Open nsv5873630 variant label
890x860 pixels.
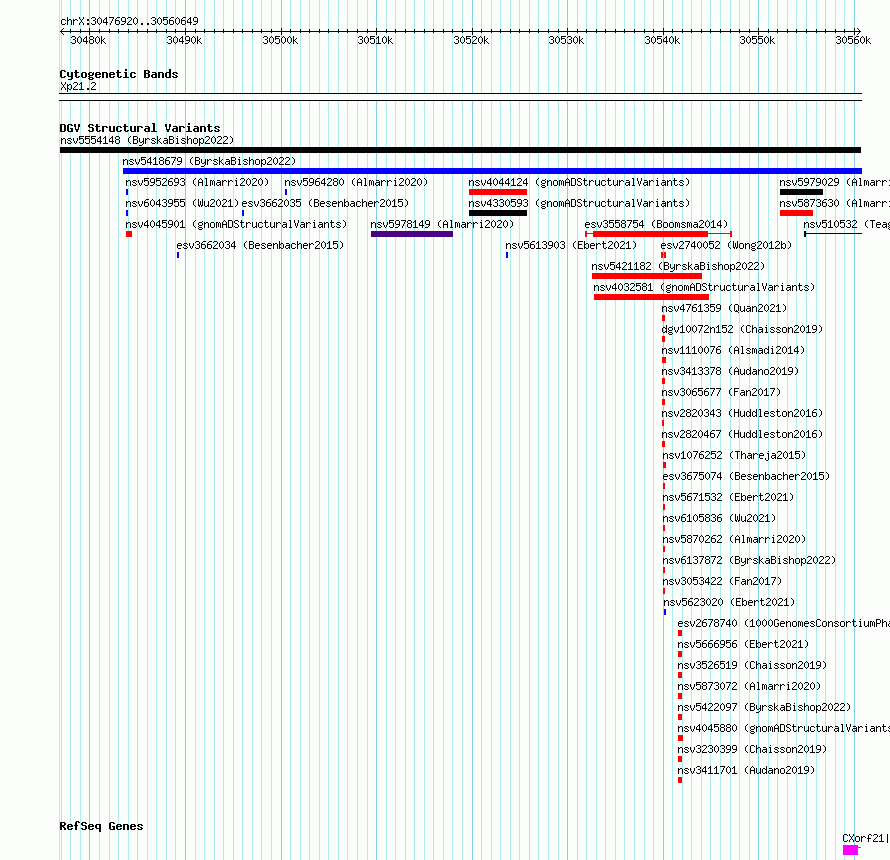pos(834,203)
